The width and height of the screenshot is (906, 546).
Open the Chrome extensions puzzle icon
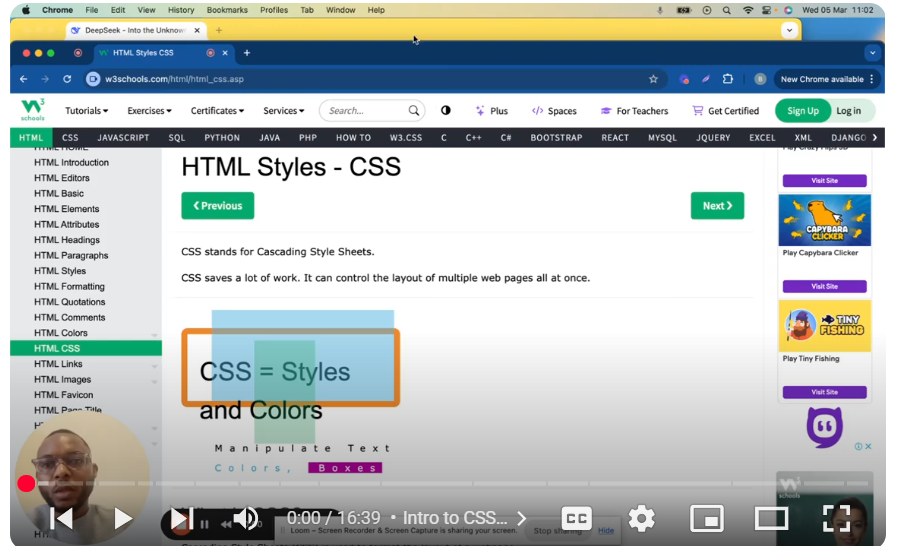click(x=728, y=79)
